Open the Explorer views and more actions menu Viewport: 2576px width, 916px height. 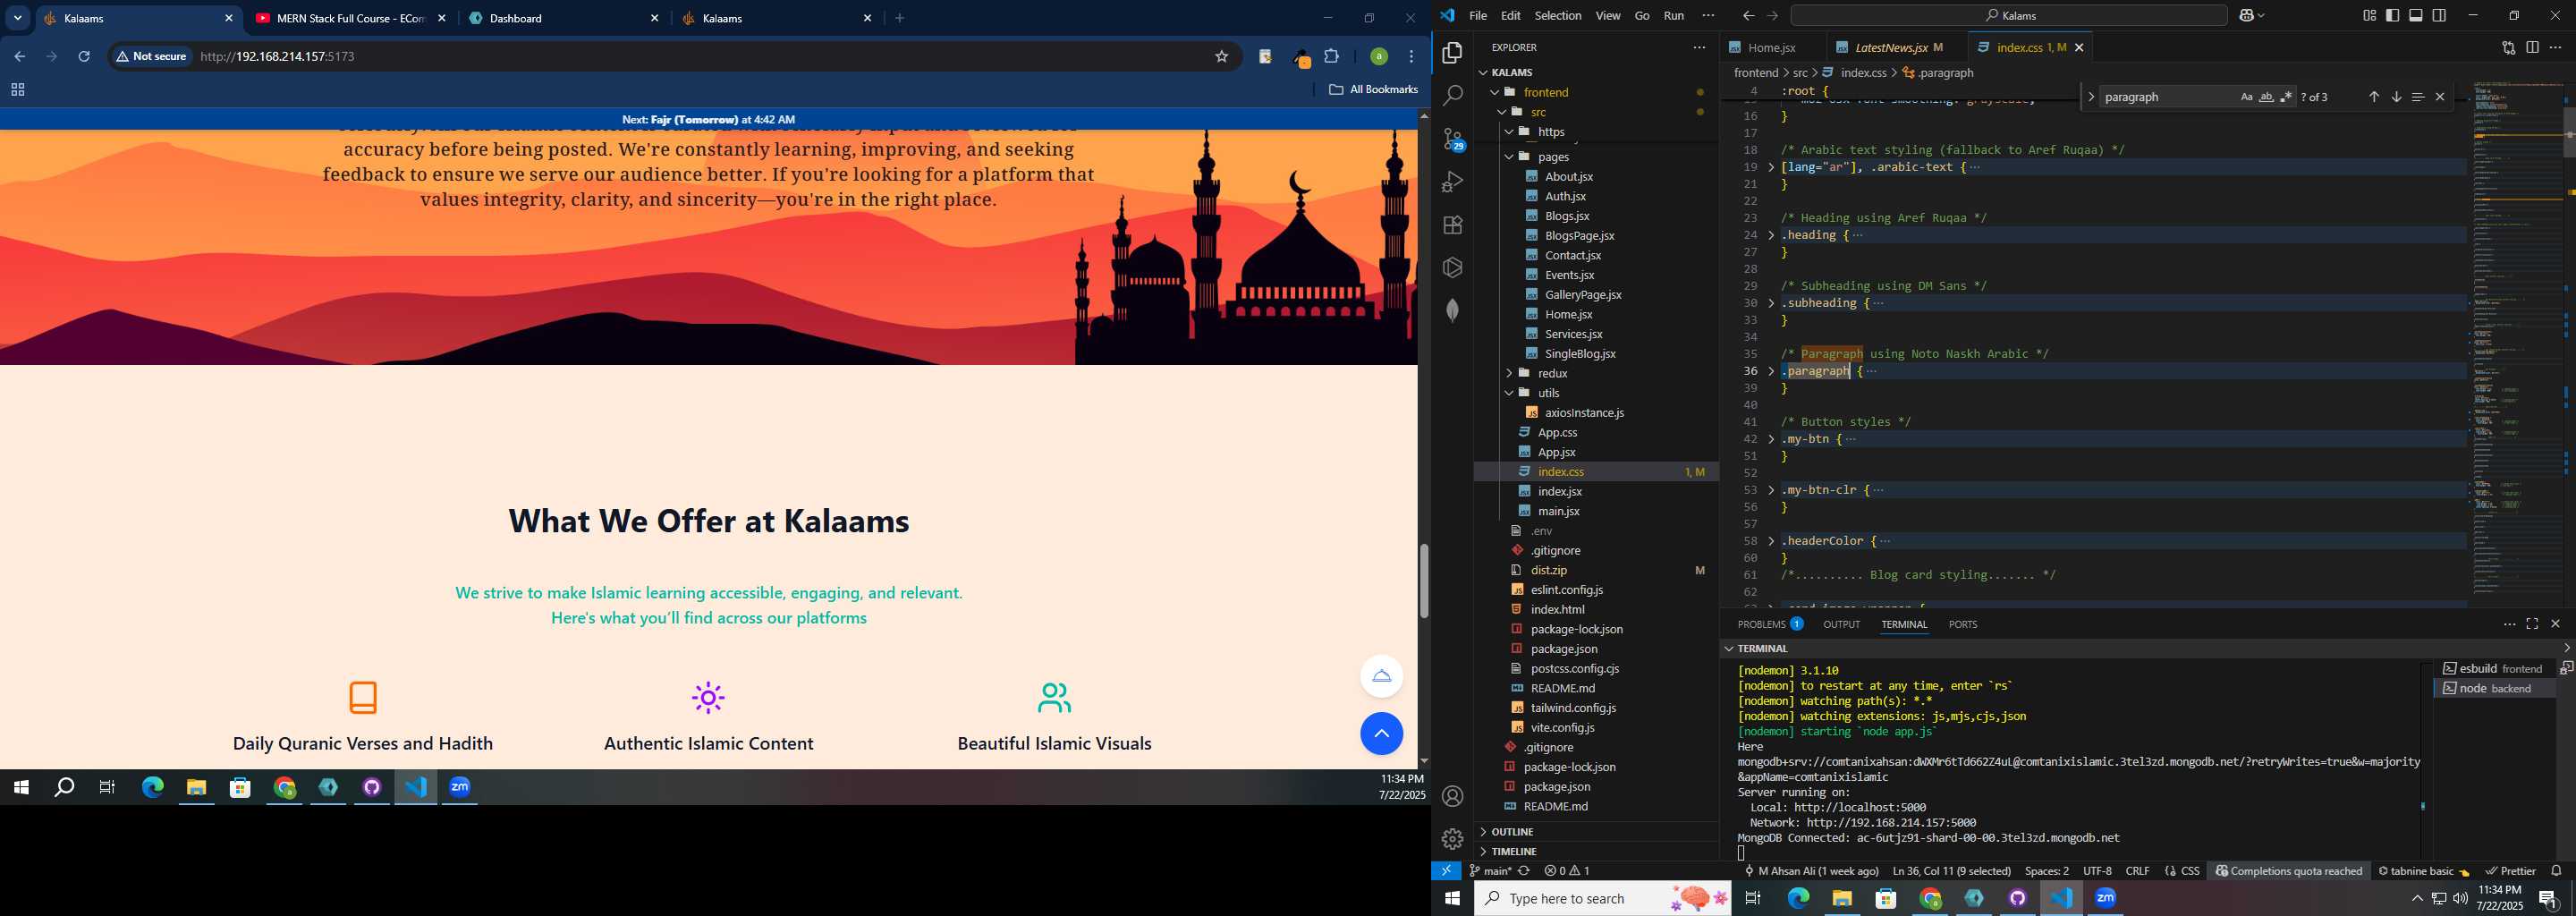tap(1699, 48)
